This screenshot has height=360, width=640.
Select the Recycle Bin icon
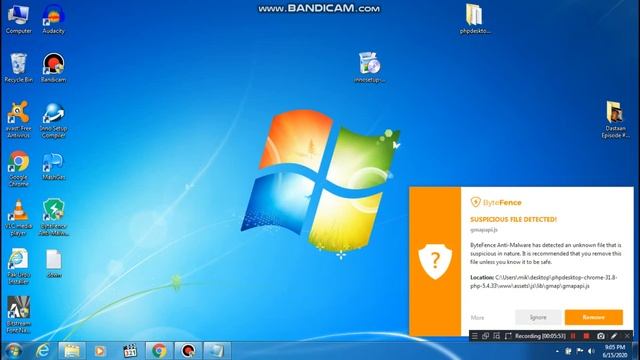click(18, 68)
